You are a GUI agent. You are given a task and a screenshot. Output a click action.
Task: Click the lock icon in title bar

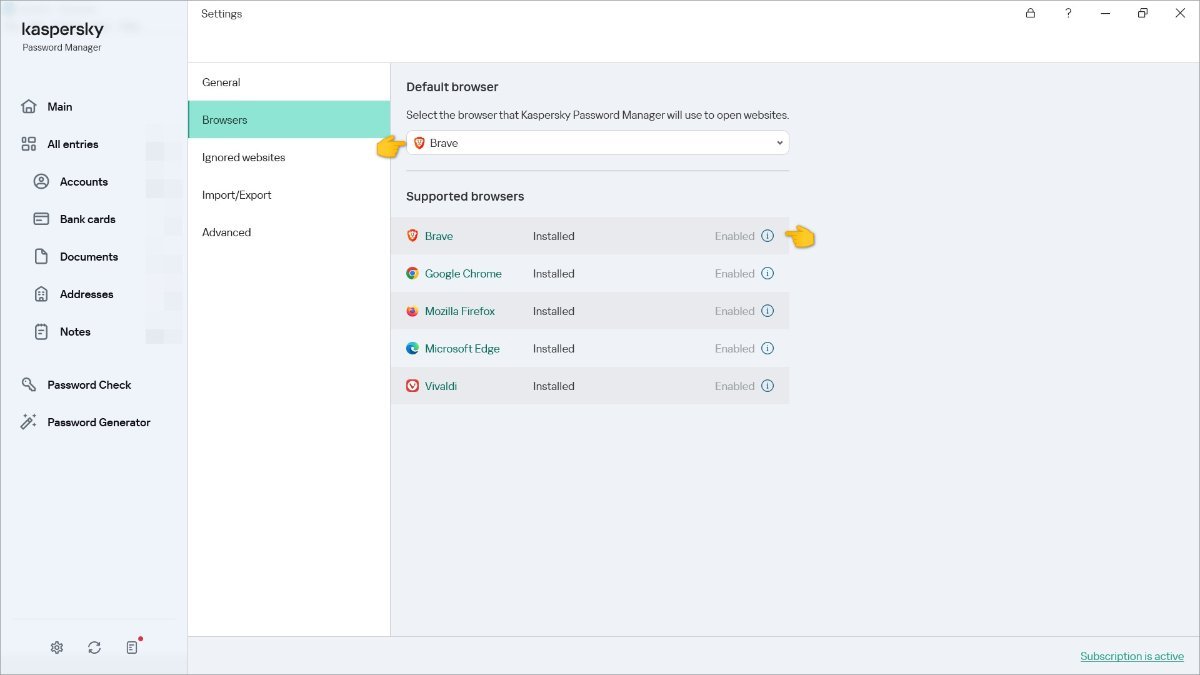tap(1031, 14)
